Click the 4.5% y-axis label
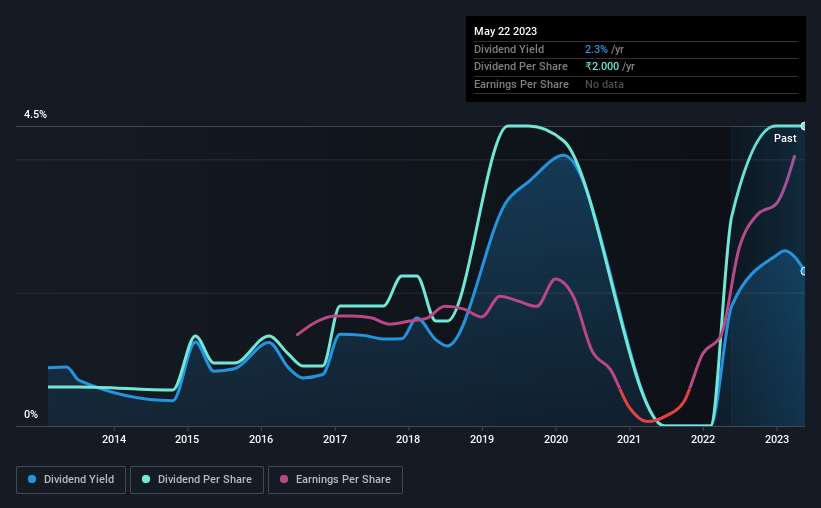 point(35,115)
